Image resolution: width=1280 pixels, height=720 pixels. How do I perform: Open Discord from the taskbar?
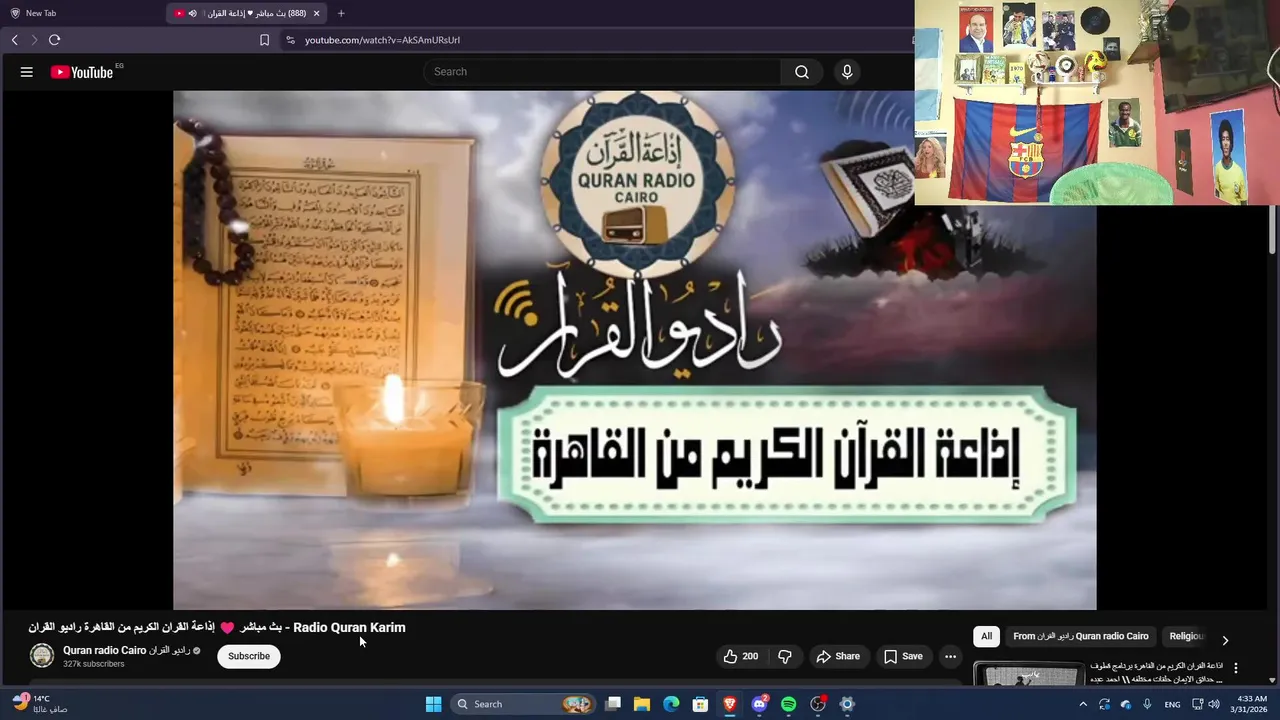[x=759, y=704]
